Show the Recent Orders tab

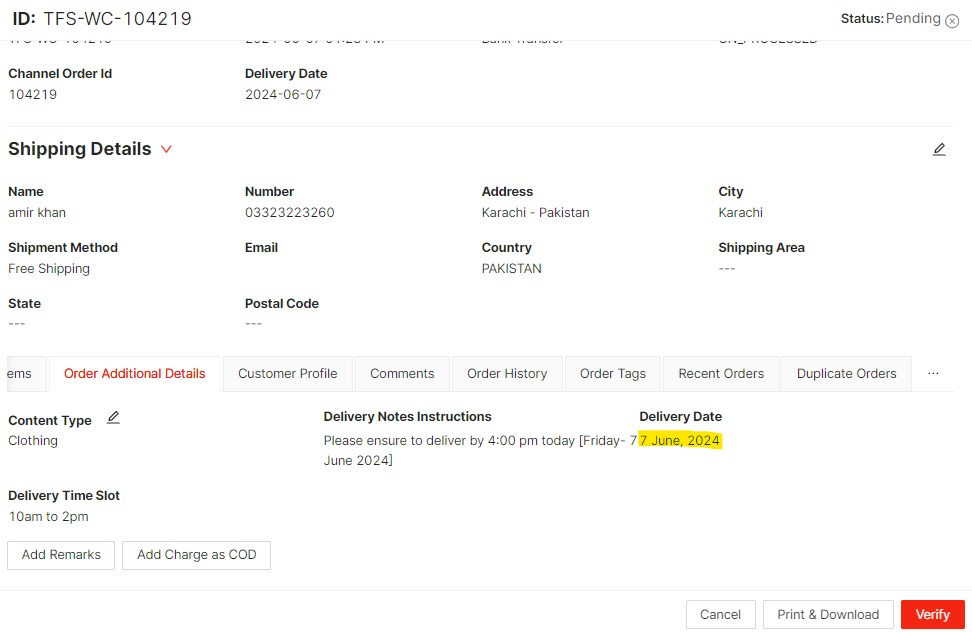[721, 374]
